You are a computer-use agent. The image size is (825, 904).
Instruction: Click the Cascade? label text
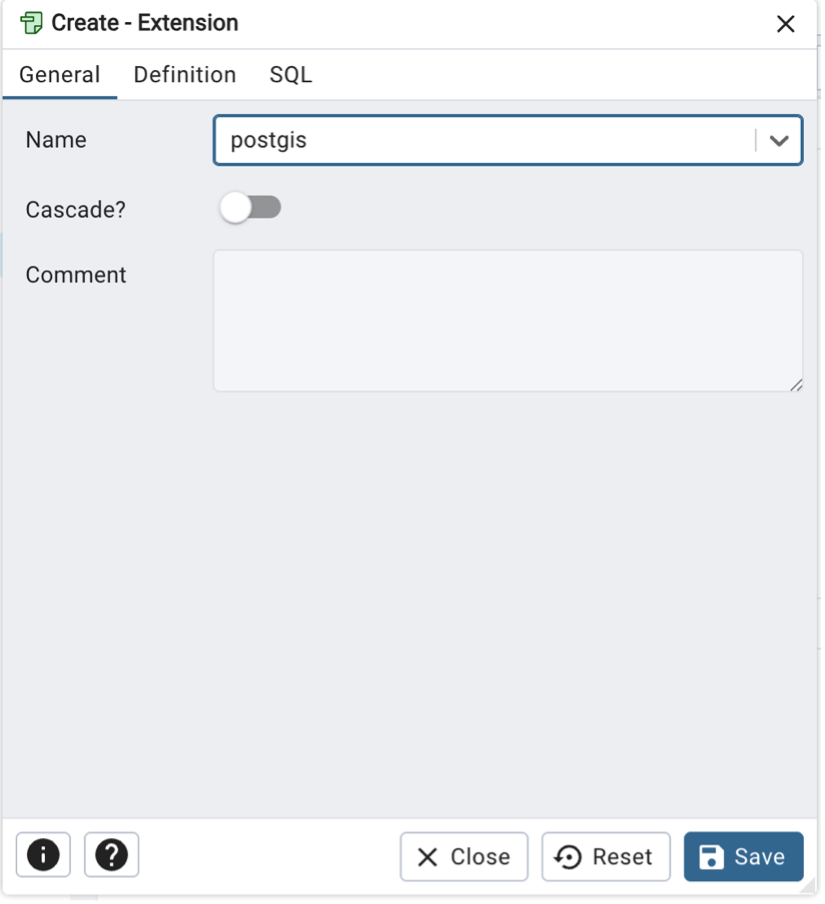tap(76, 211)
